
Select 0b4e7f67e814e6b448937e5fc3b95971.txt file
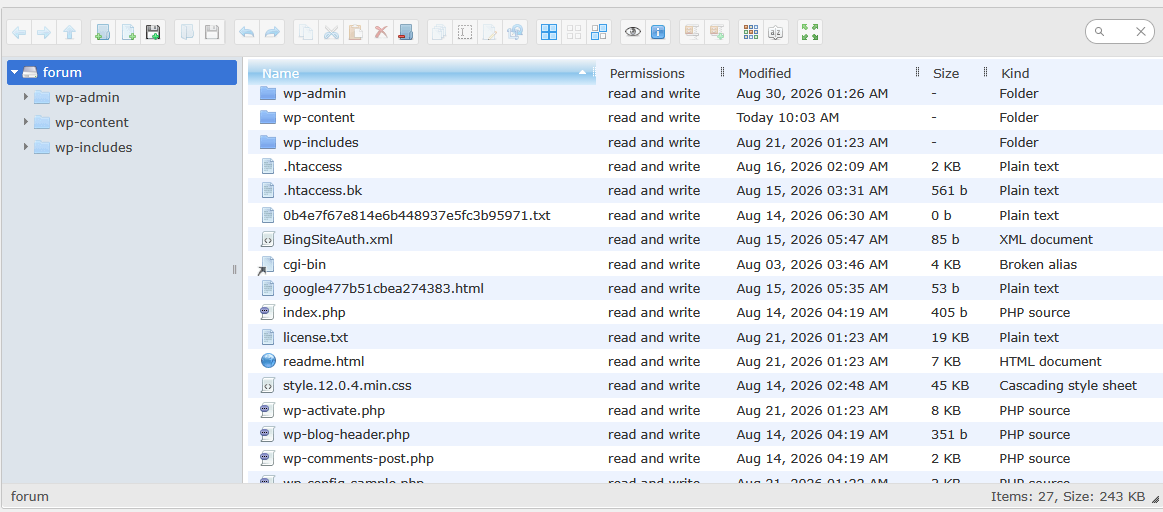[x=705, y=215]
